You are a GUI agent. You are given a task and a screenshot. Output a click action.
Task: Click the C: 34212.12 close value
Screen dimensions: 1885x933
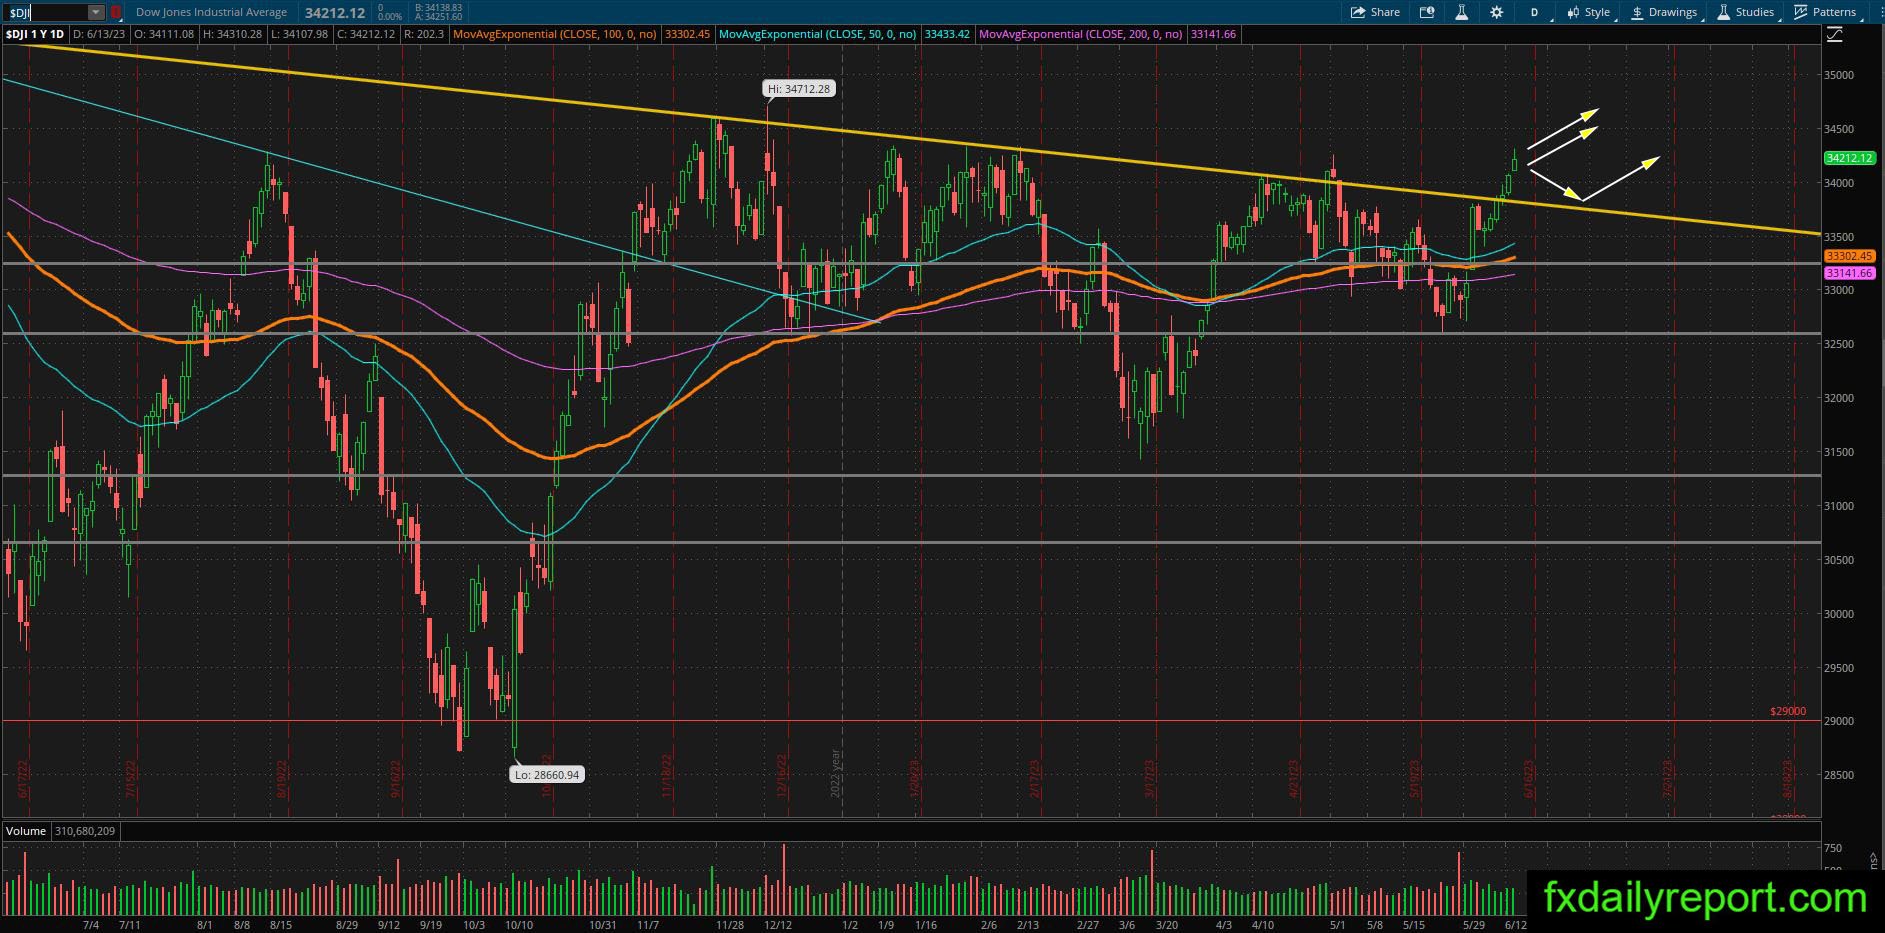click(366, 34)
